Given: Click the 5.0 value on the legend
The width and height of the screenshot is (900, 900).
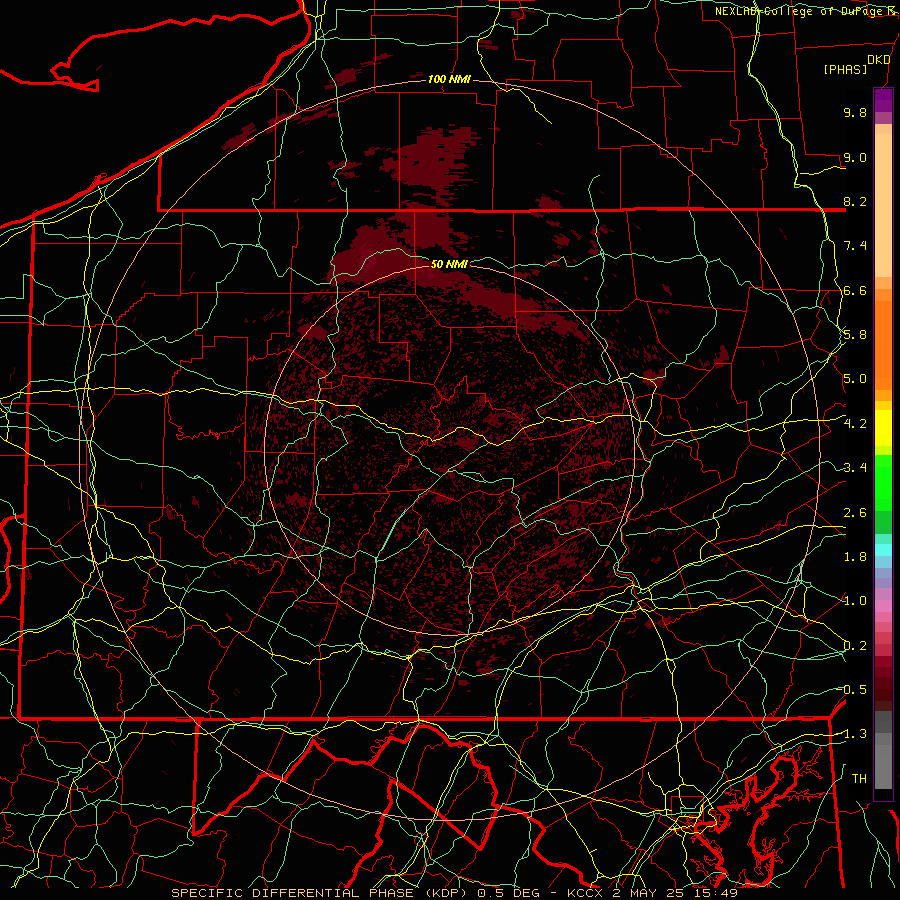Looking at the screenshot, I should pos(855,379).
